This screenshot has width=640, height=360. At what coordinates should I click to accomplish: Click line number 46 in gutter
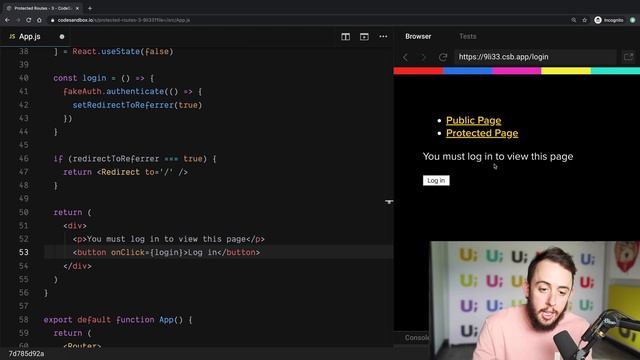pyautogui.click(x=24, y=158)
